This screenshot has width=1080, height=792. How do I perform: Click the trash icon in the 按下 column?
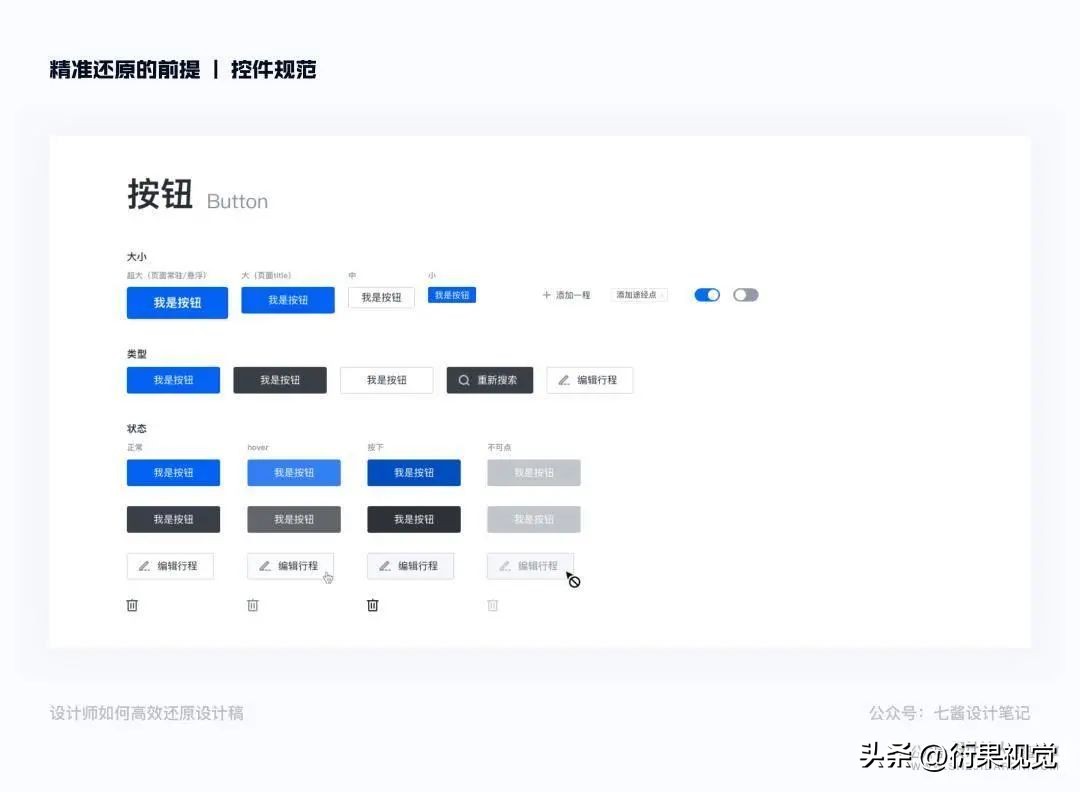point(372,605)
